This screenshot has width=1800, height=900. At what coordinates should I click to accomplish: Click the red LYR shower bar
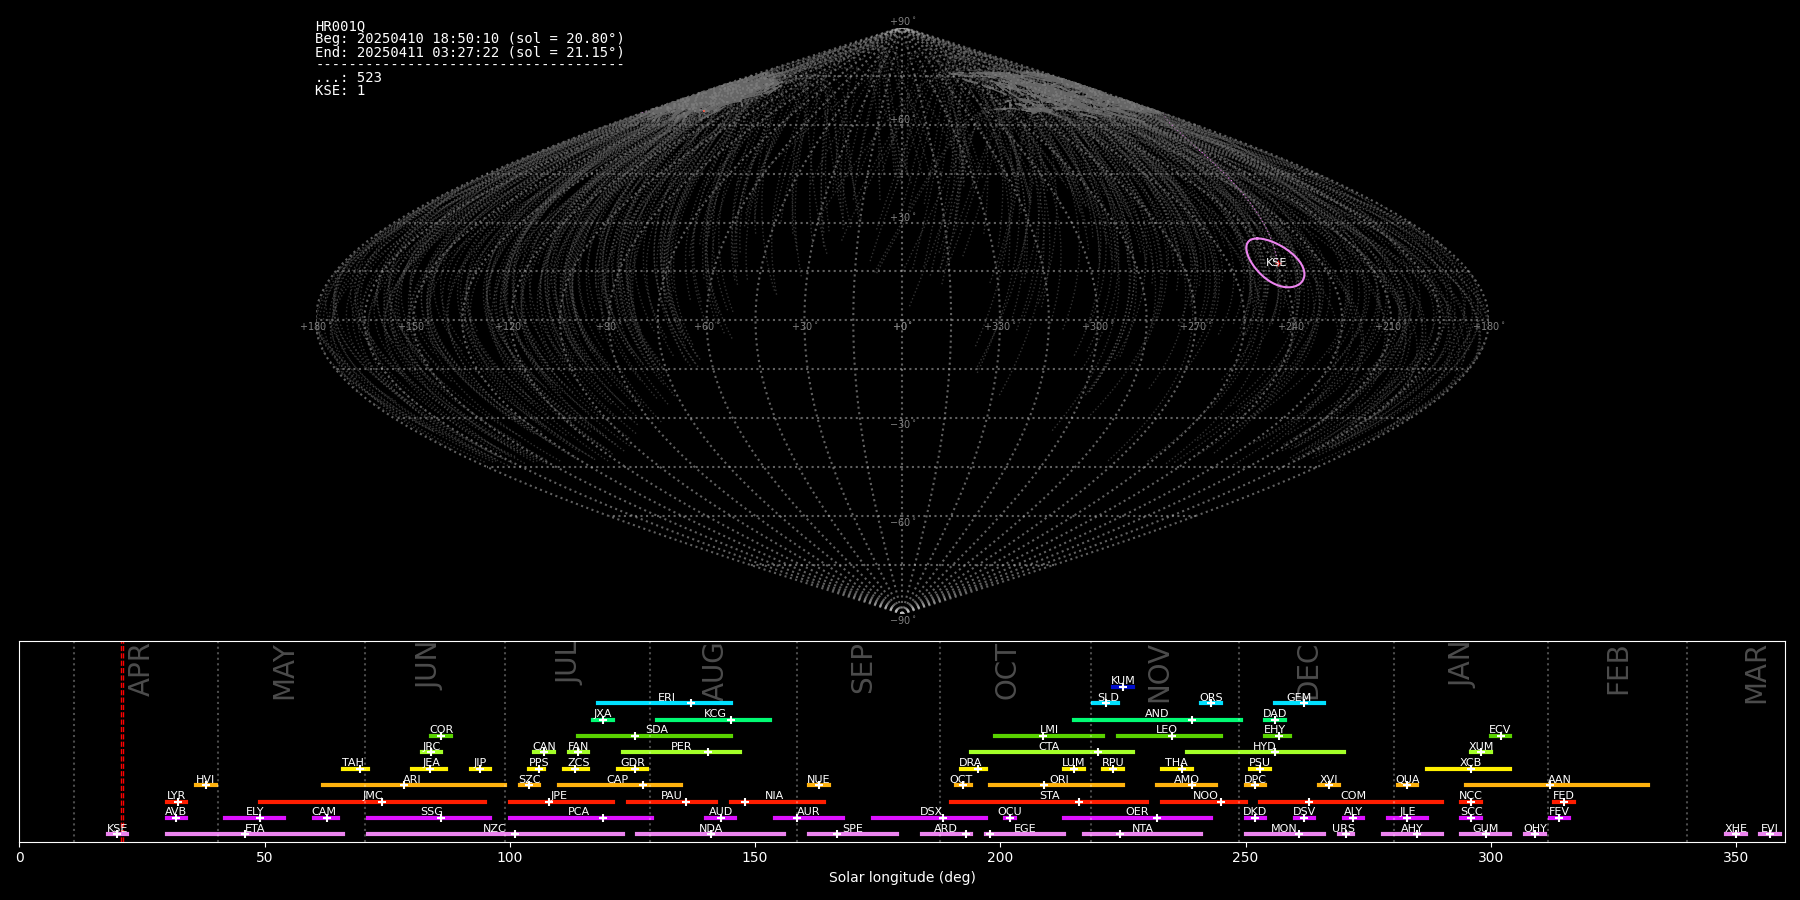click(176, 801)
